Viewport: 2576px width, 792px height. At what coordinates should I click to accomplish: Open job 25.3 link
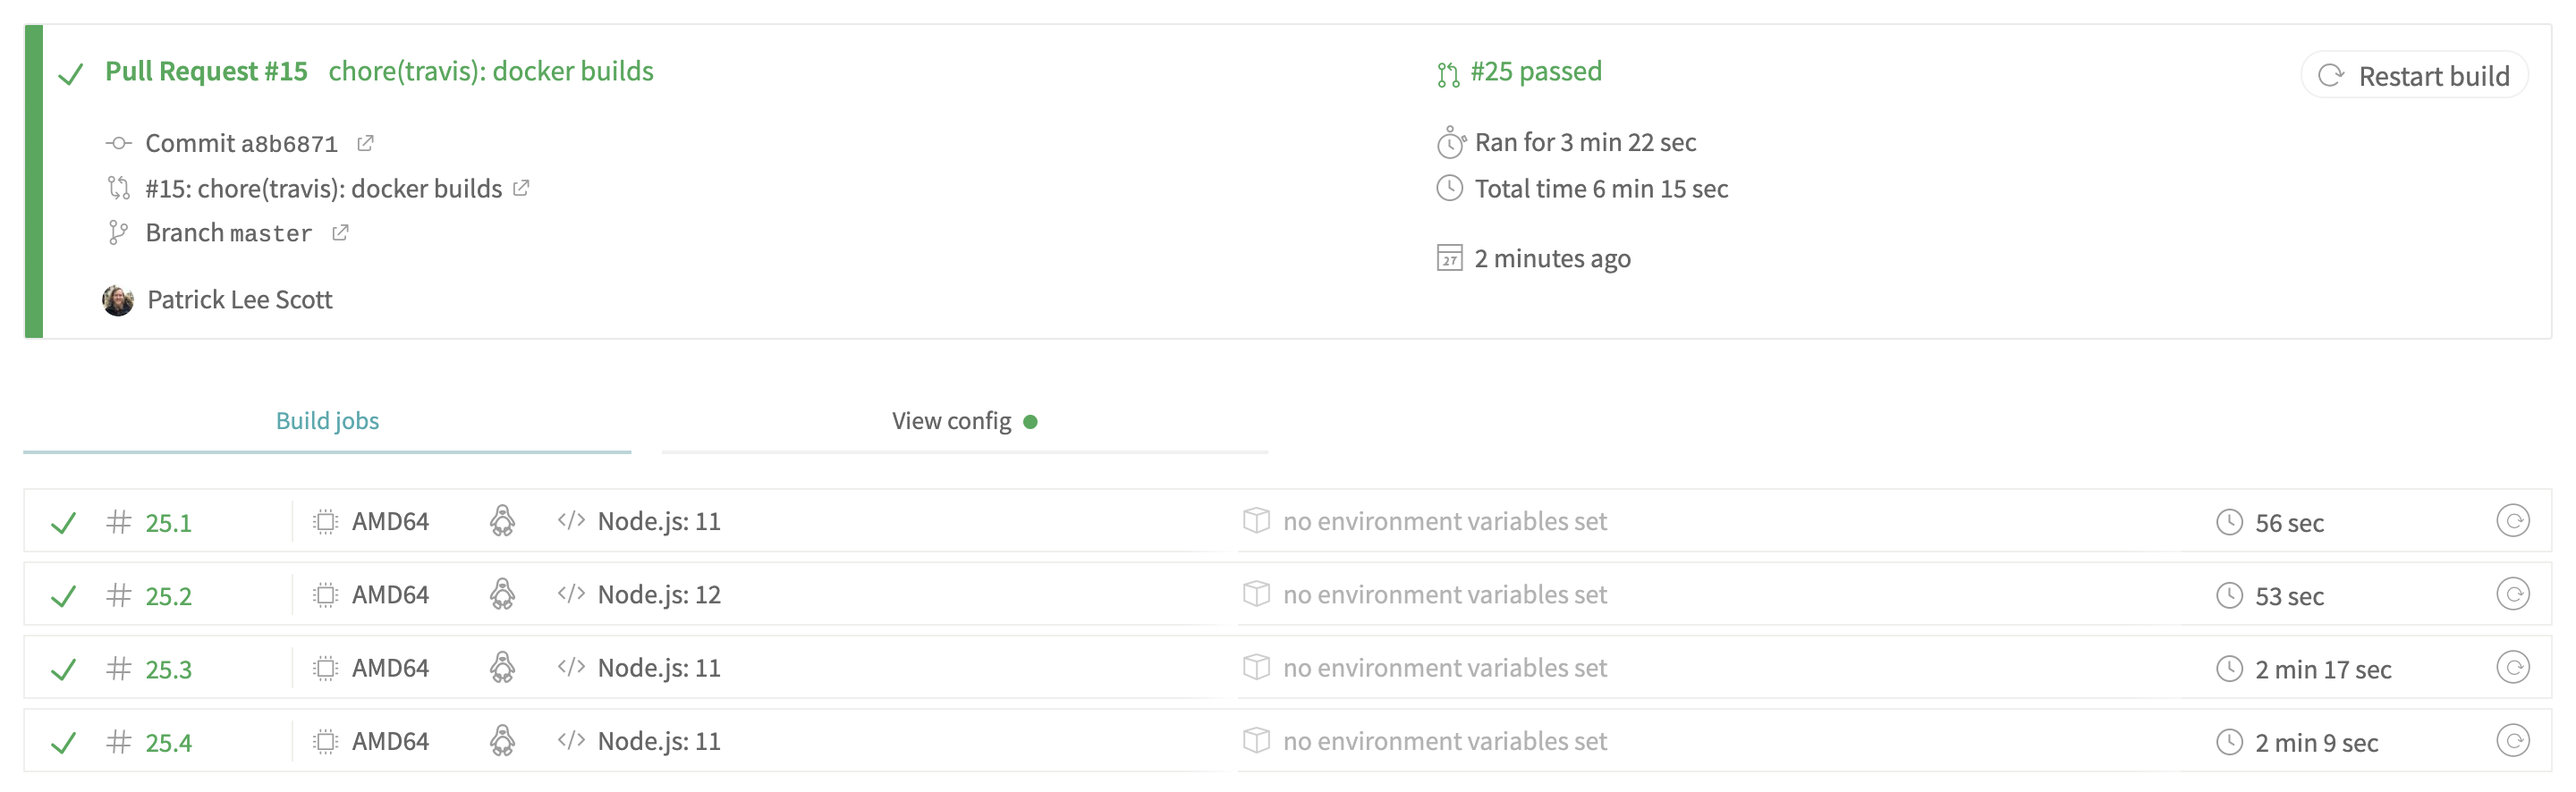[168, 669]
